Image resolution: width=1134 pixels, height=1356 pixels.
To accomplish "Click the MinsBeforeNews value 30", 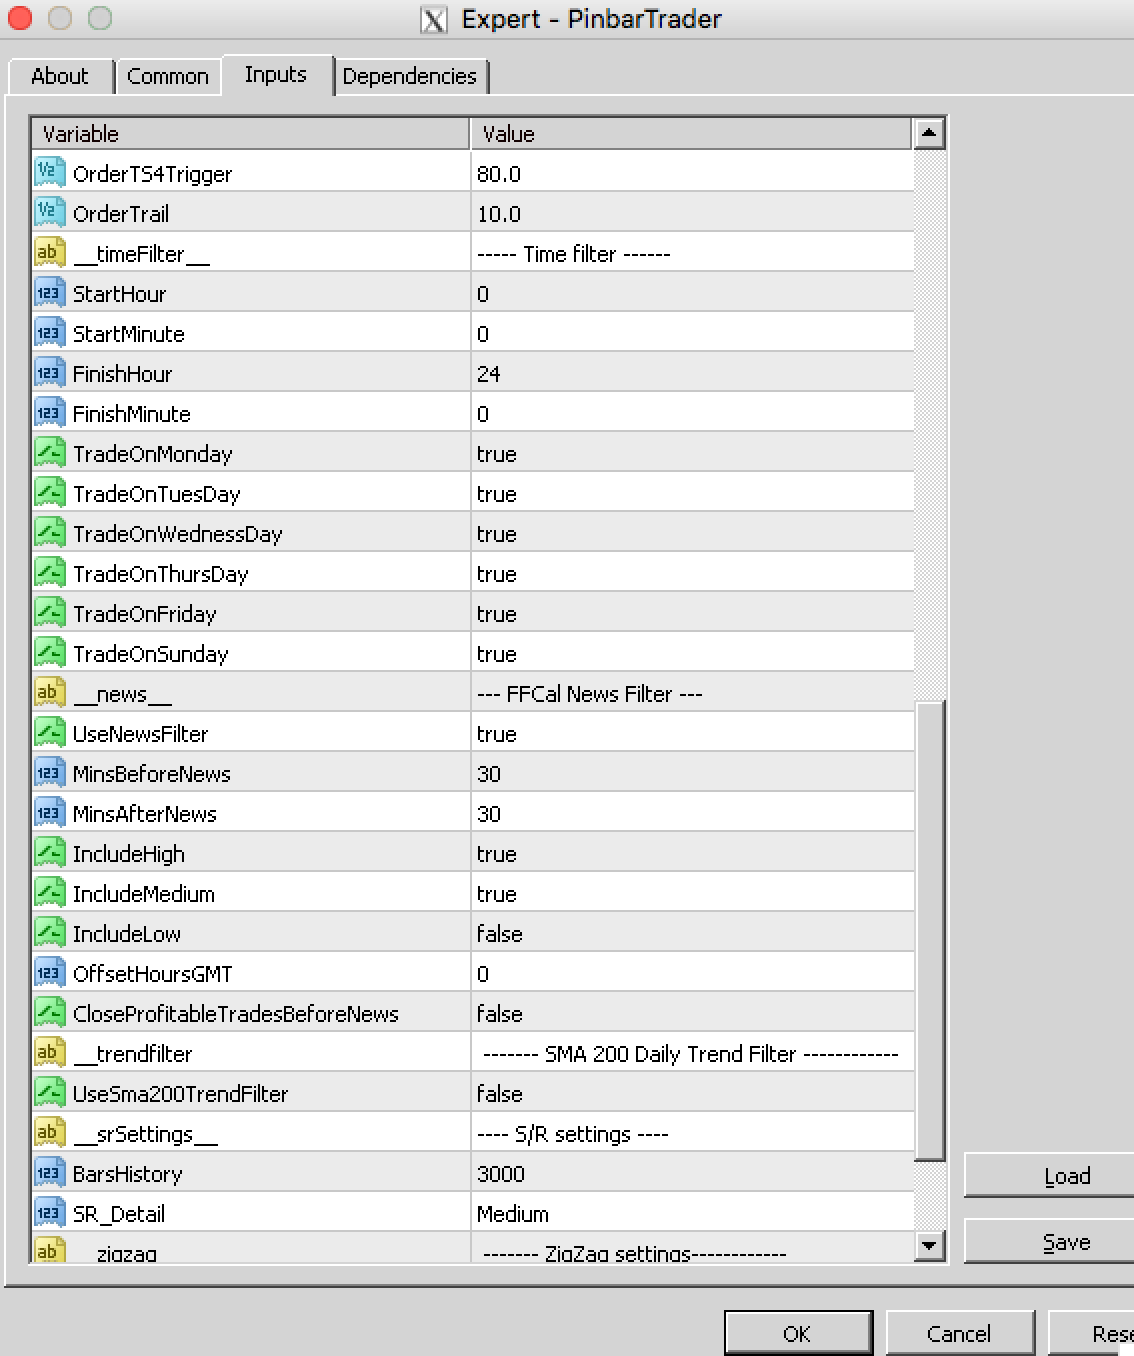I will [x=489, y=774].
